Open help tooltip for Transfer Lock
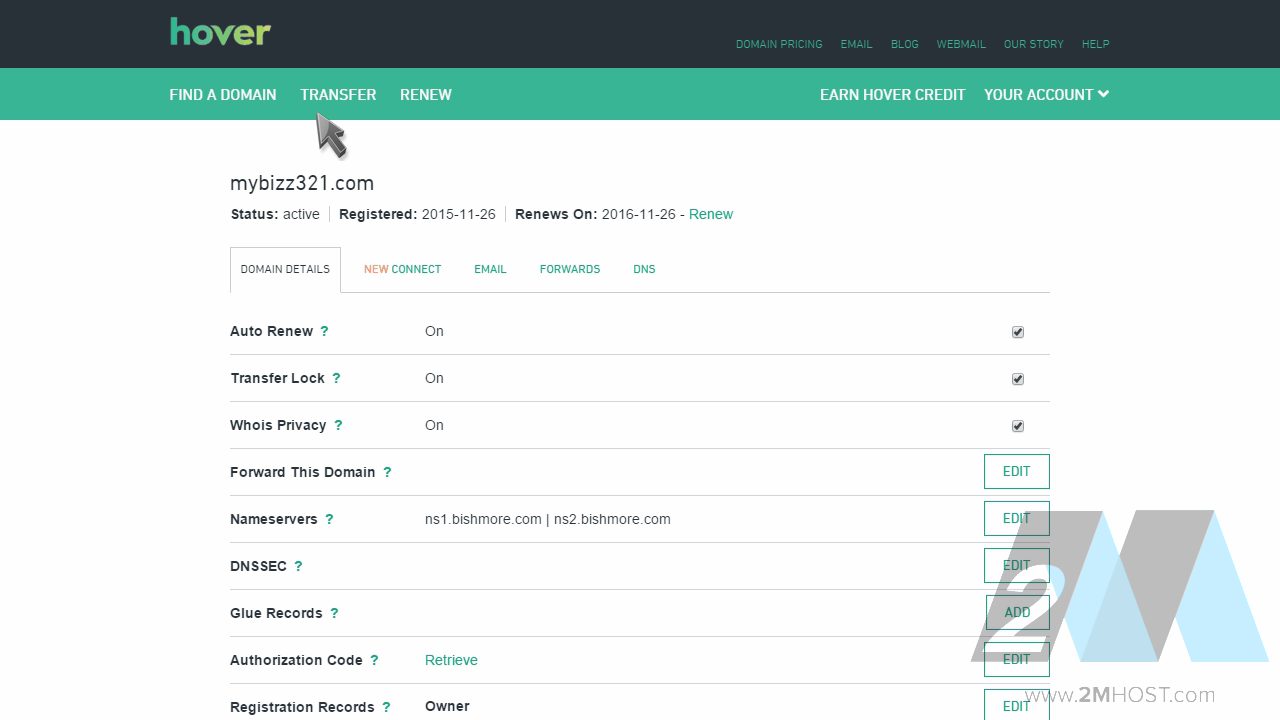Viewport: 1280px width, 720px height. 336,378
